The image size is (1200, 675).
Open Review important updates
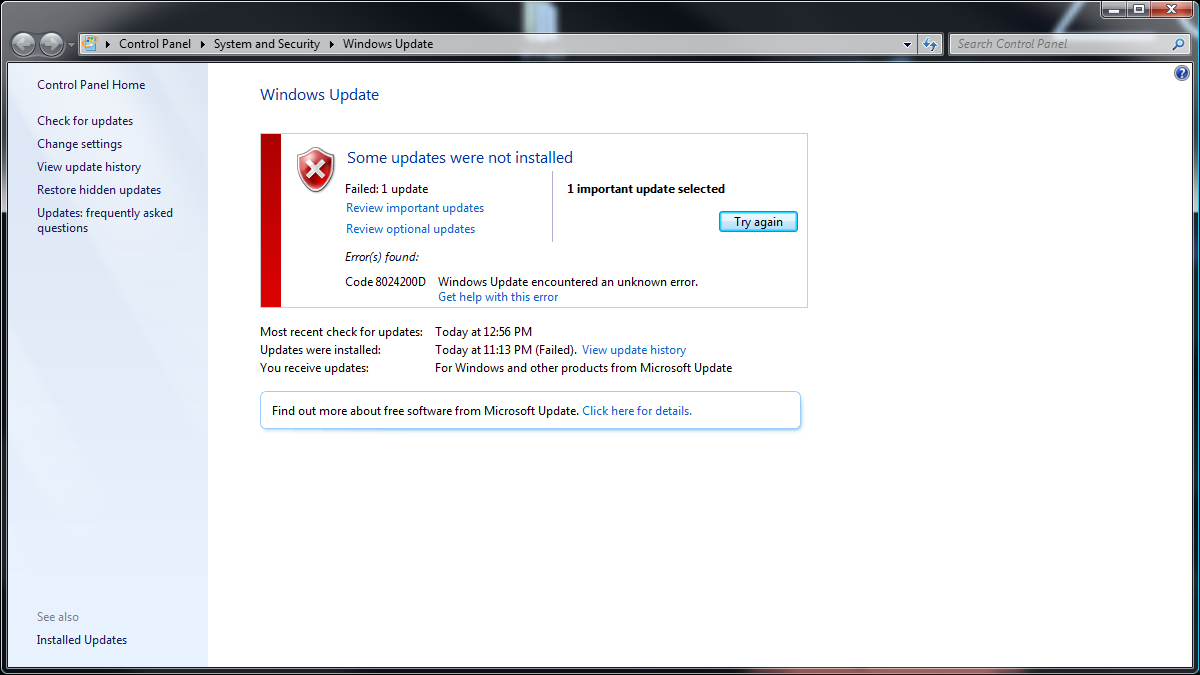click(x=415, y=208)
